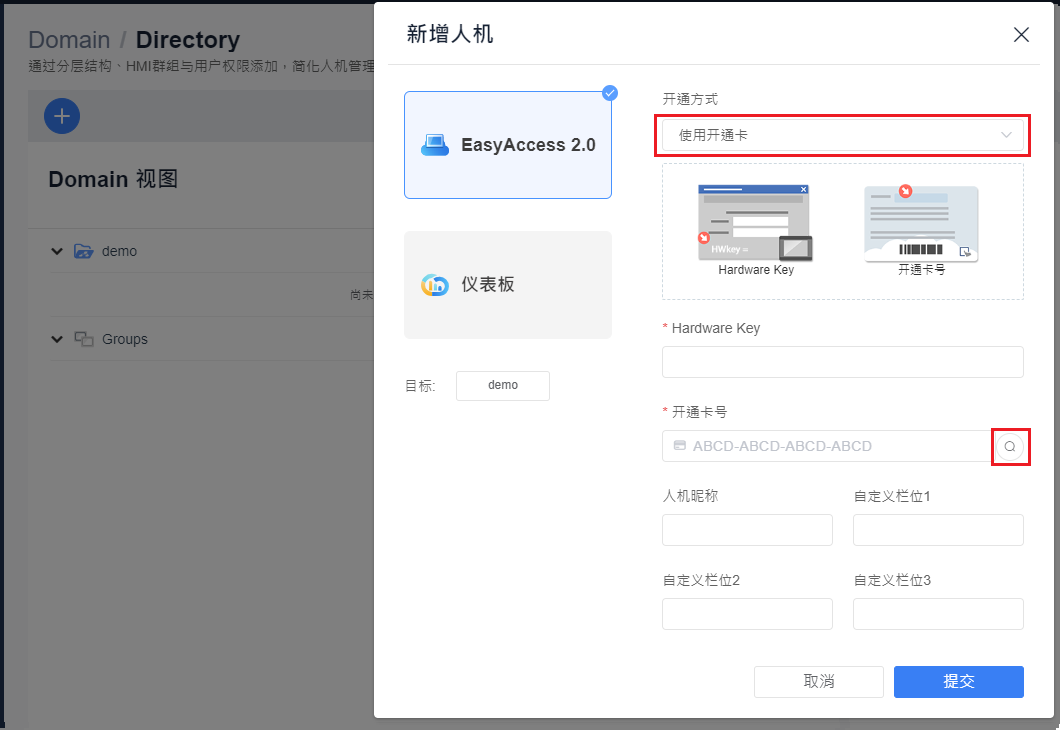Click the Domain breadcrumb link

coord(69,40)
